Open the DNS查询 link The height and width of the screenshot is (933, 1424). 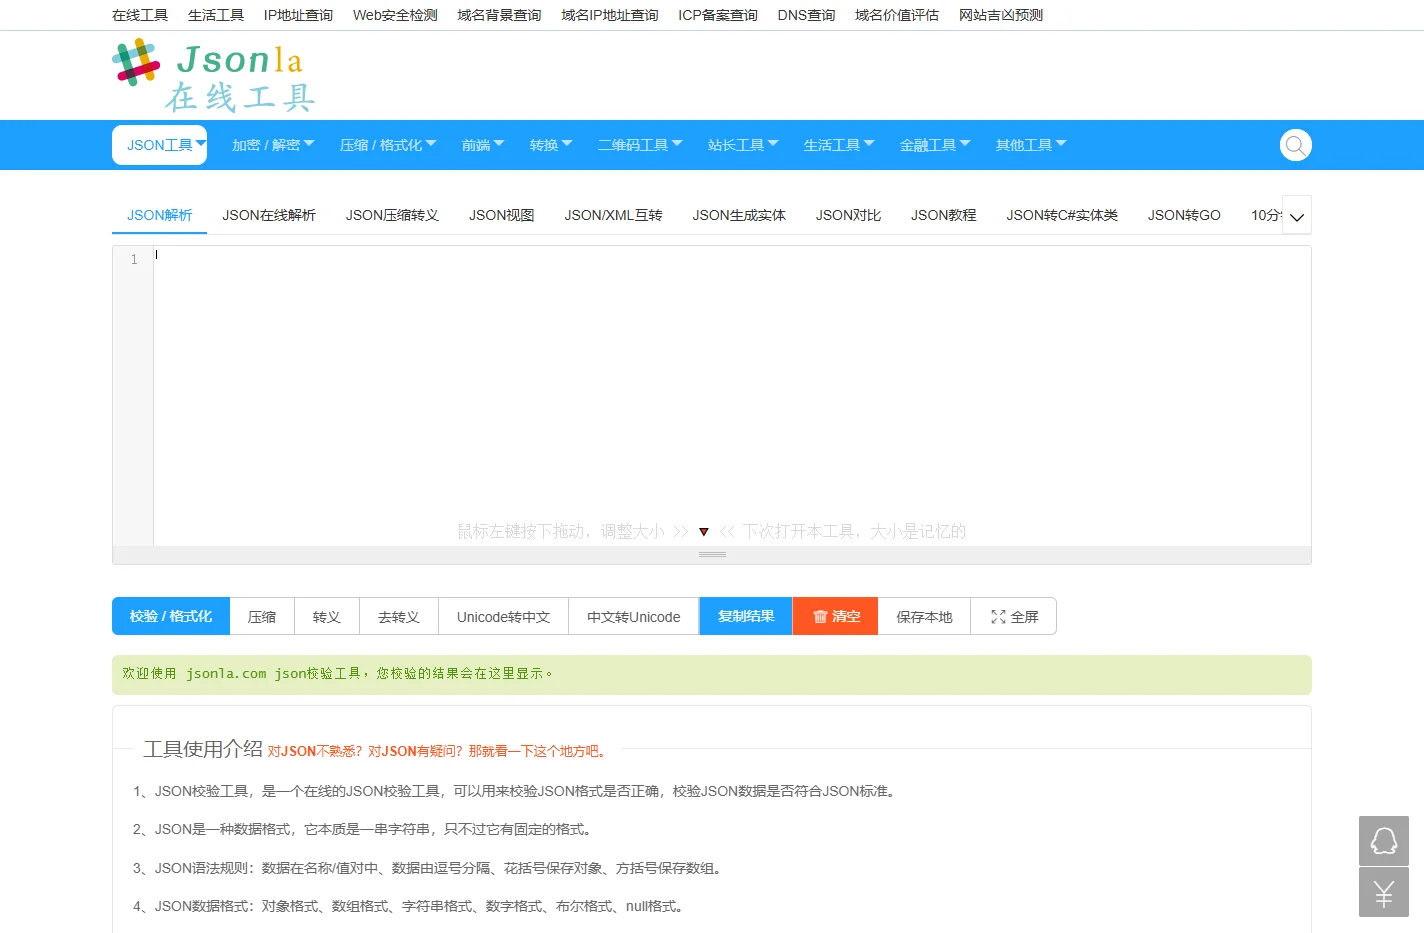tap(806, 15)
